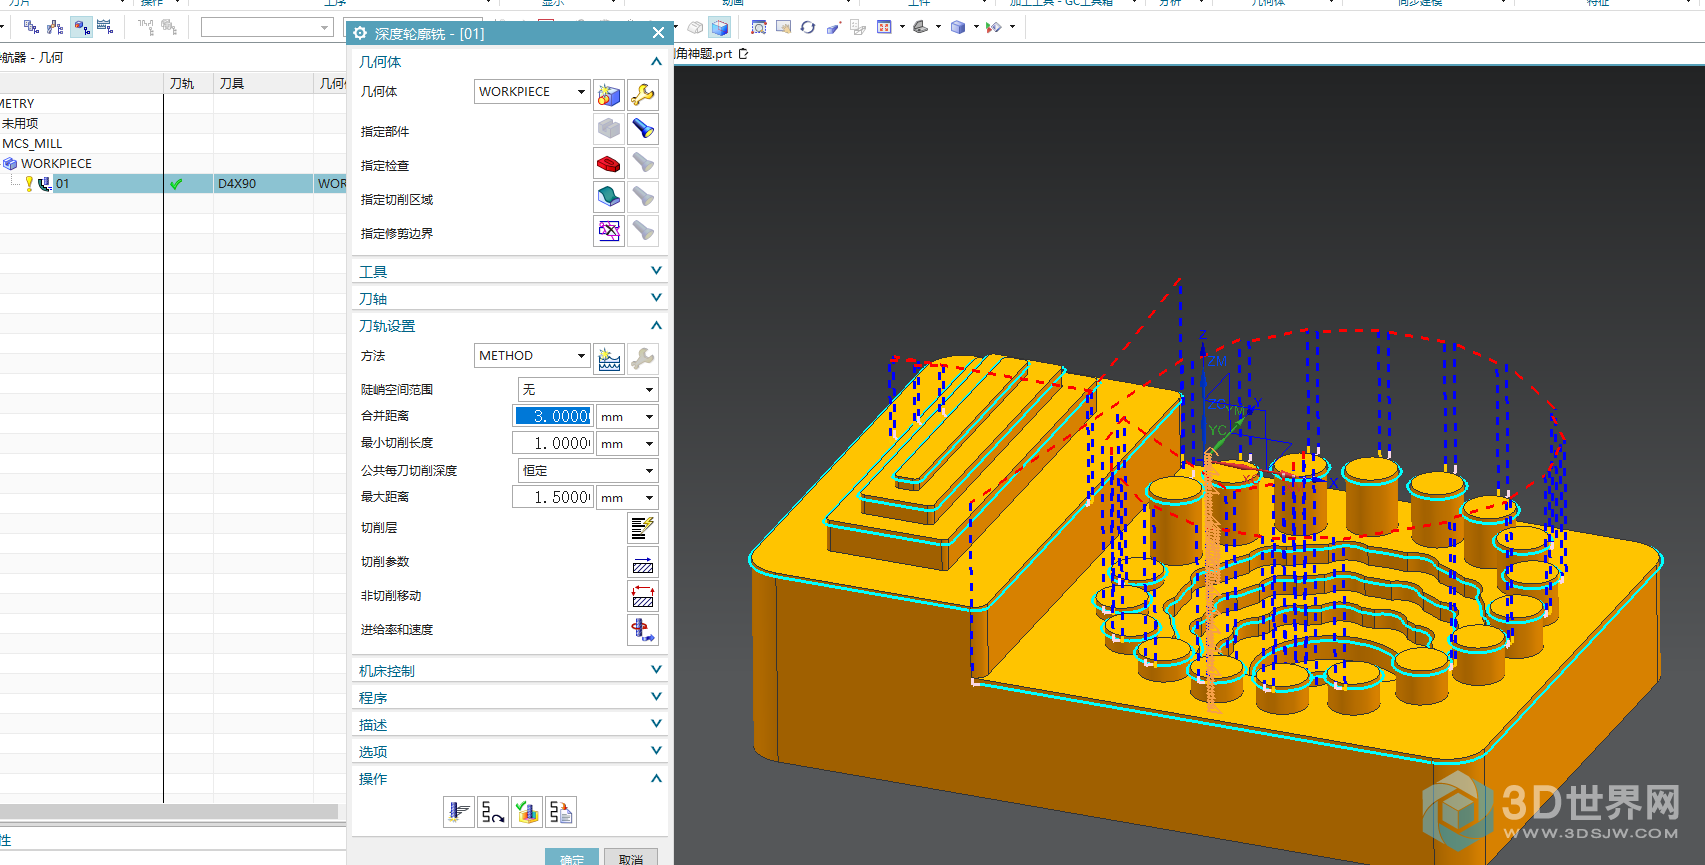
Task: Collapse the 操作 section
Action: (x=656, y=778)
